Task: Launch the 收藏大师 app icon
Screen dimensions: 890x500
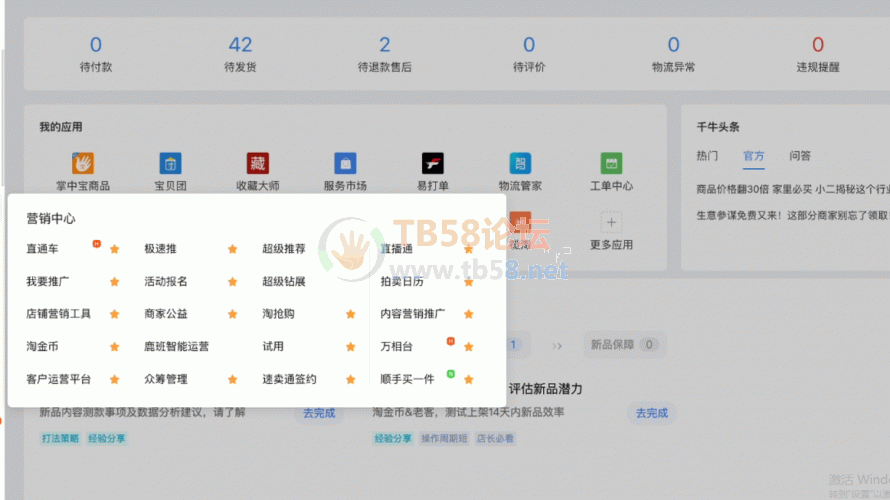Action: tap(258, 163)
